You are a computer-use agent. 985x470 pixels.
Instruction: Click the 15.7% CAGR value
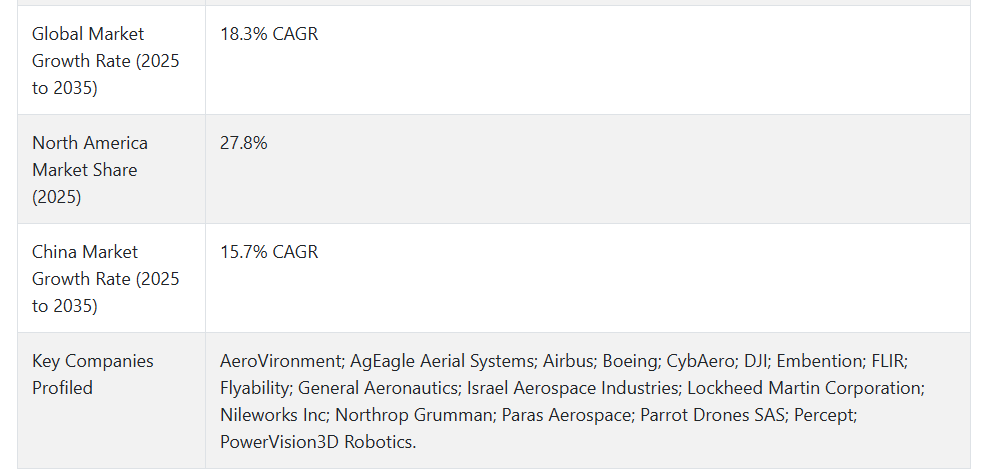[x=269, y=252]
